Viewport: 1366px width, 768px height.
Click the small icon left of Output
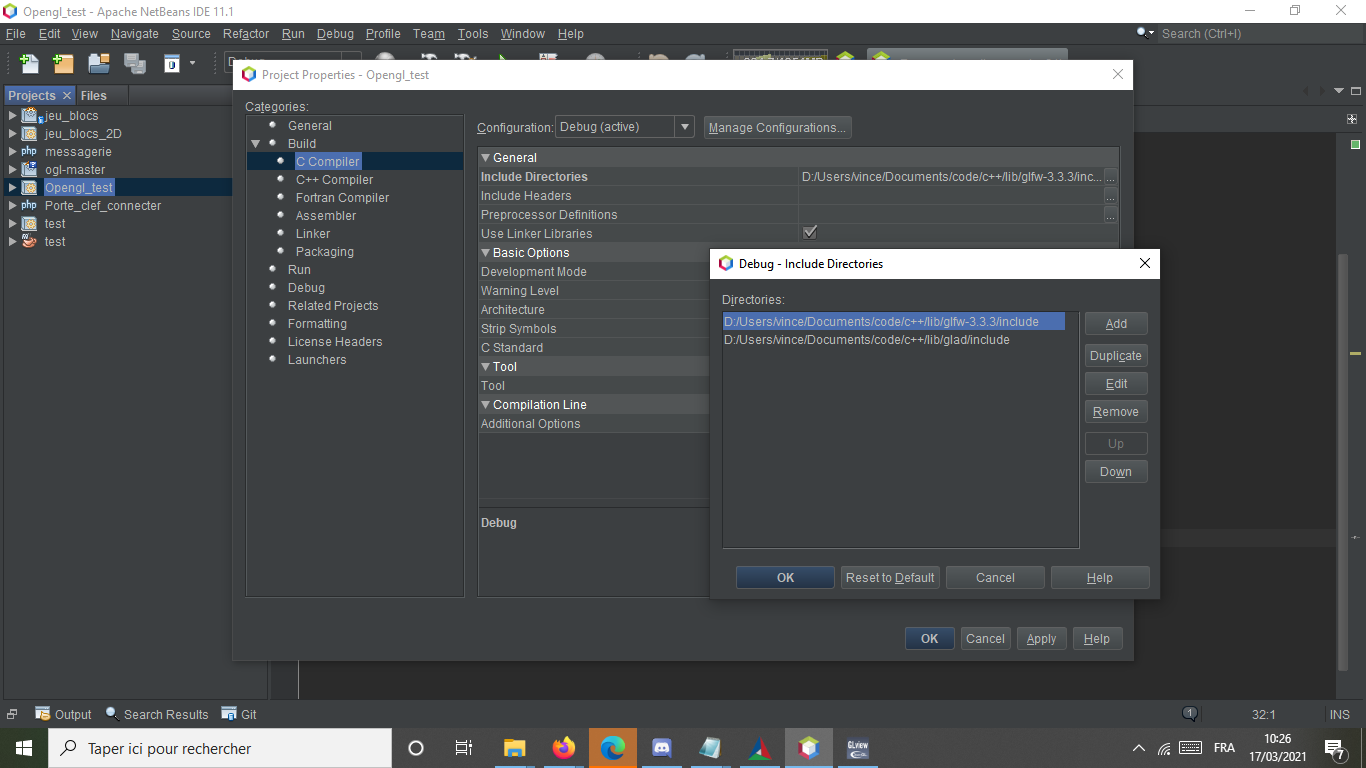pyautogui.click(x=12, y=714)
